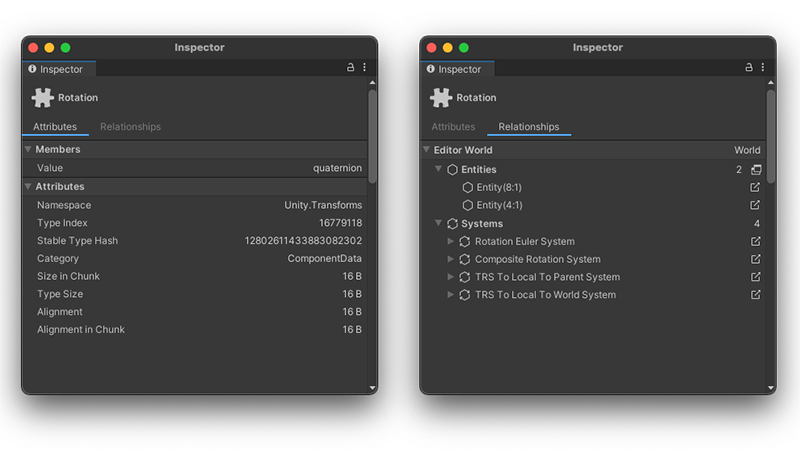Toggle the lock in the Inspector showing Editor World
The image size is (800, 450).
748,68
